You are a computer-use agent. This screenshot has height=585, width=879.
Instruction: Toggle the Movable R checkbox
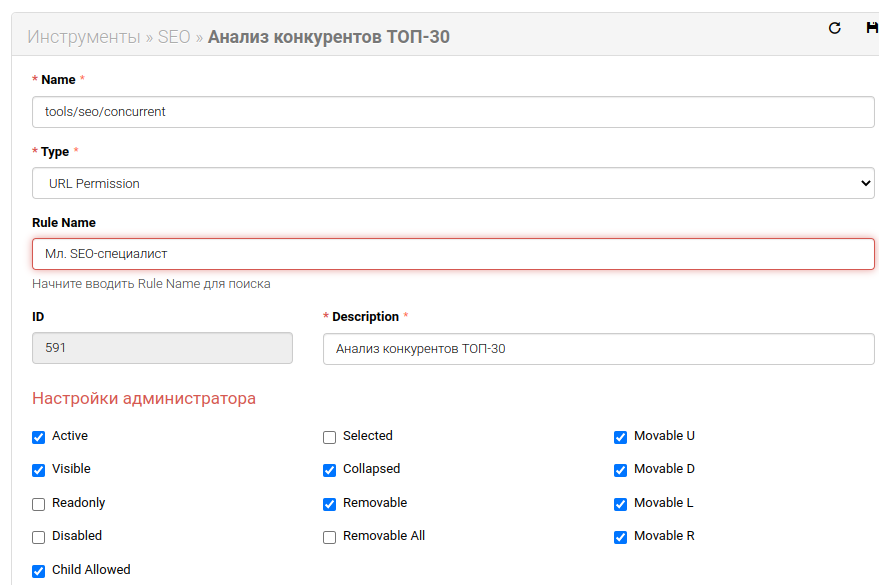[621, 537]
